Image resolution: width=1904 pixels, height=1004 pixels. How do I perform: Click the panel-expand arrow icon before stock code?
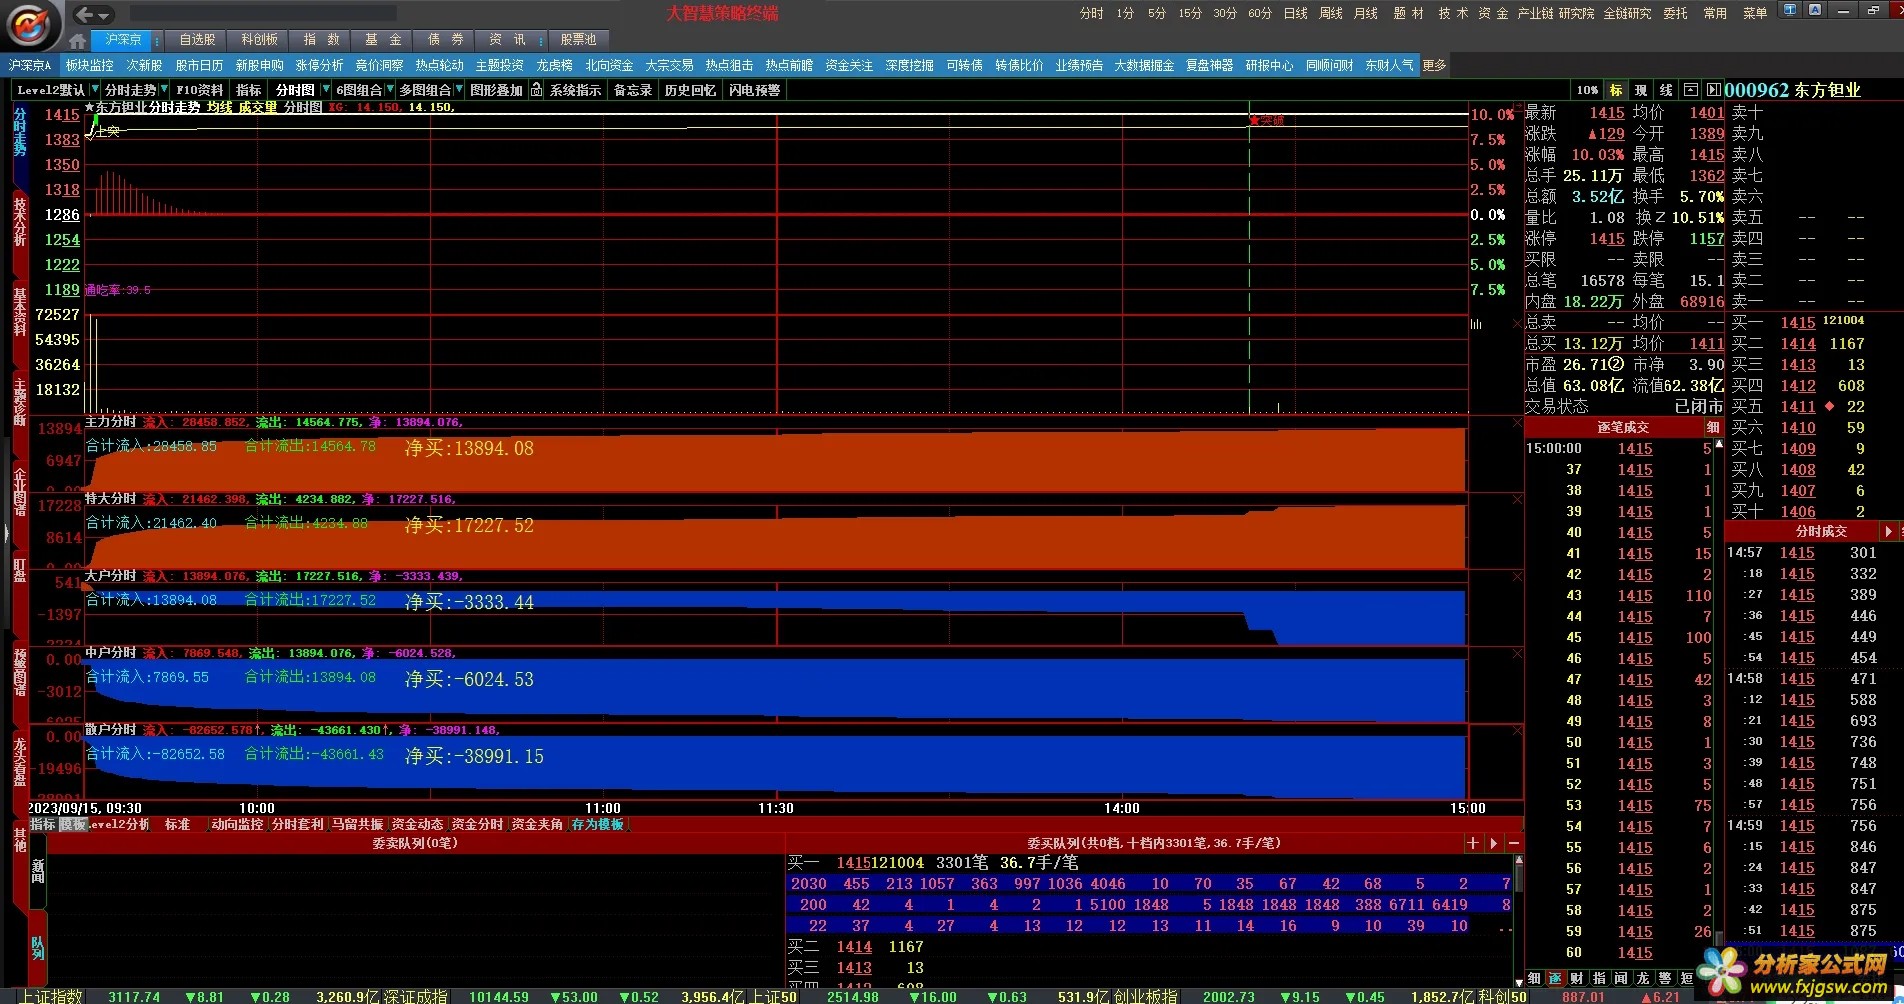point(1713,90)
